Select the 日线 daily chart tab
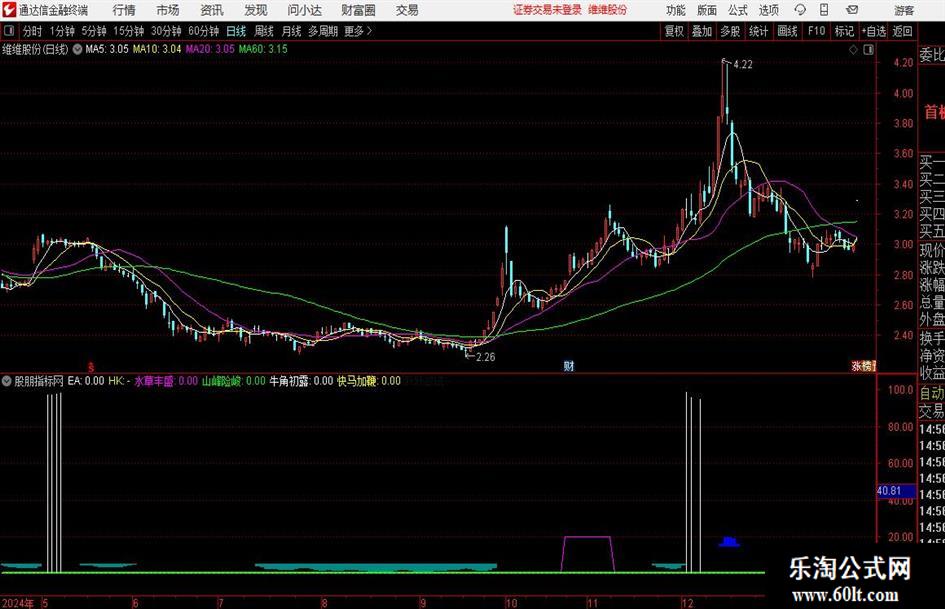 236,31
